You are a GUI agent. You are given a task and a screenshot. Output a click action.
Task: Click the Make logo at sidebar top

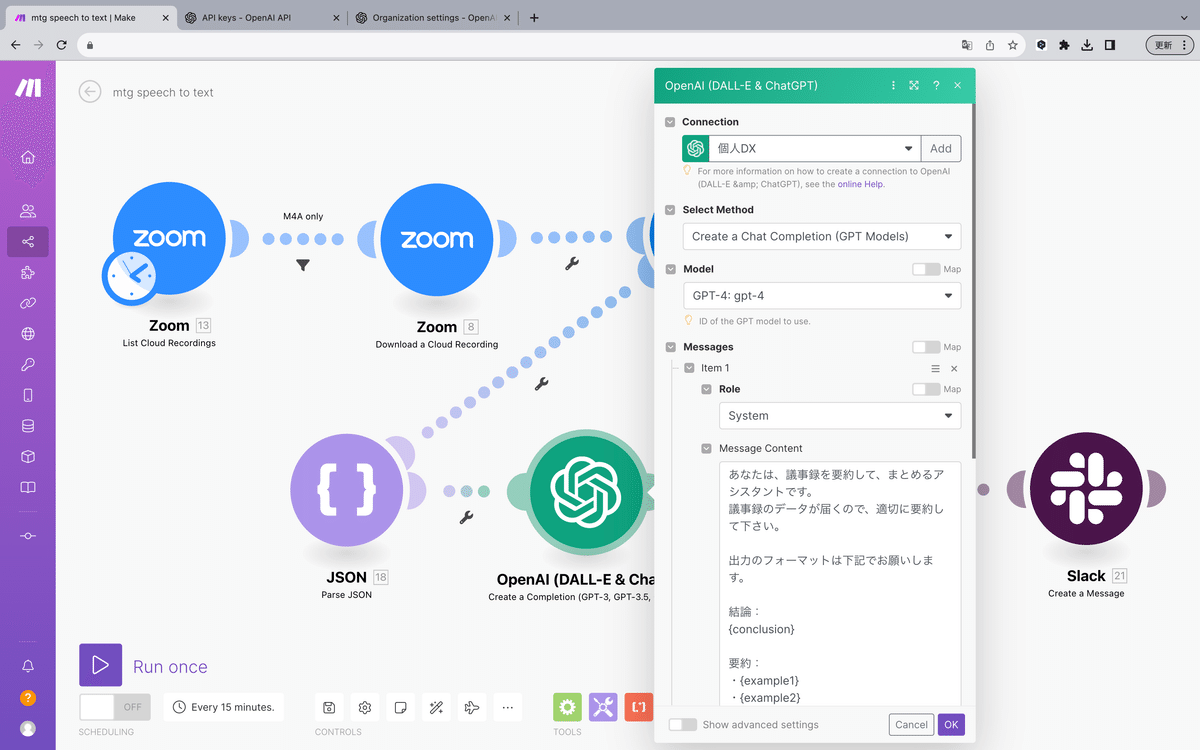pos(28,88)
